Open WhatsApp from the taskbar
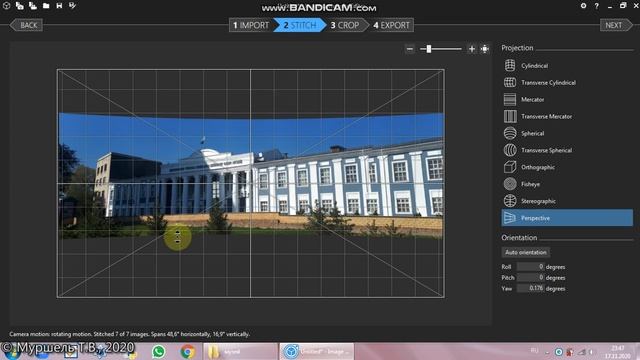This screenshot has height=360, width=640. [158, 351]
